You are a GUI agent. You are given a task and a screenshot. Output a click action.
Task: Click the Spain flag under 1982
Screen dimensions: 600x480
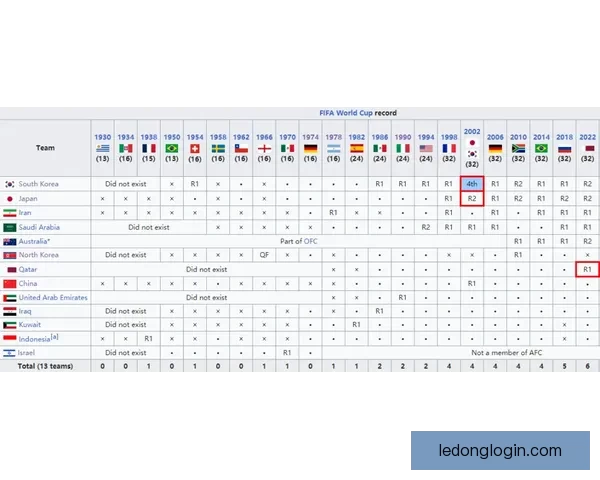[356, 148]
